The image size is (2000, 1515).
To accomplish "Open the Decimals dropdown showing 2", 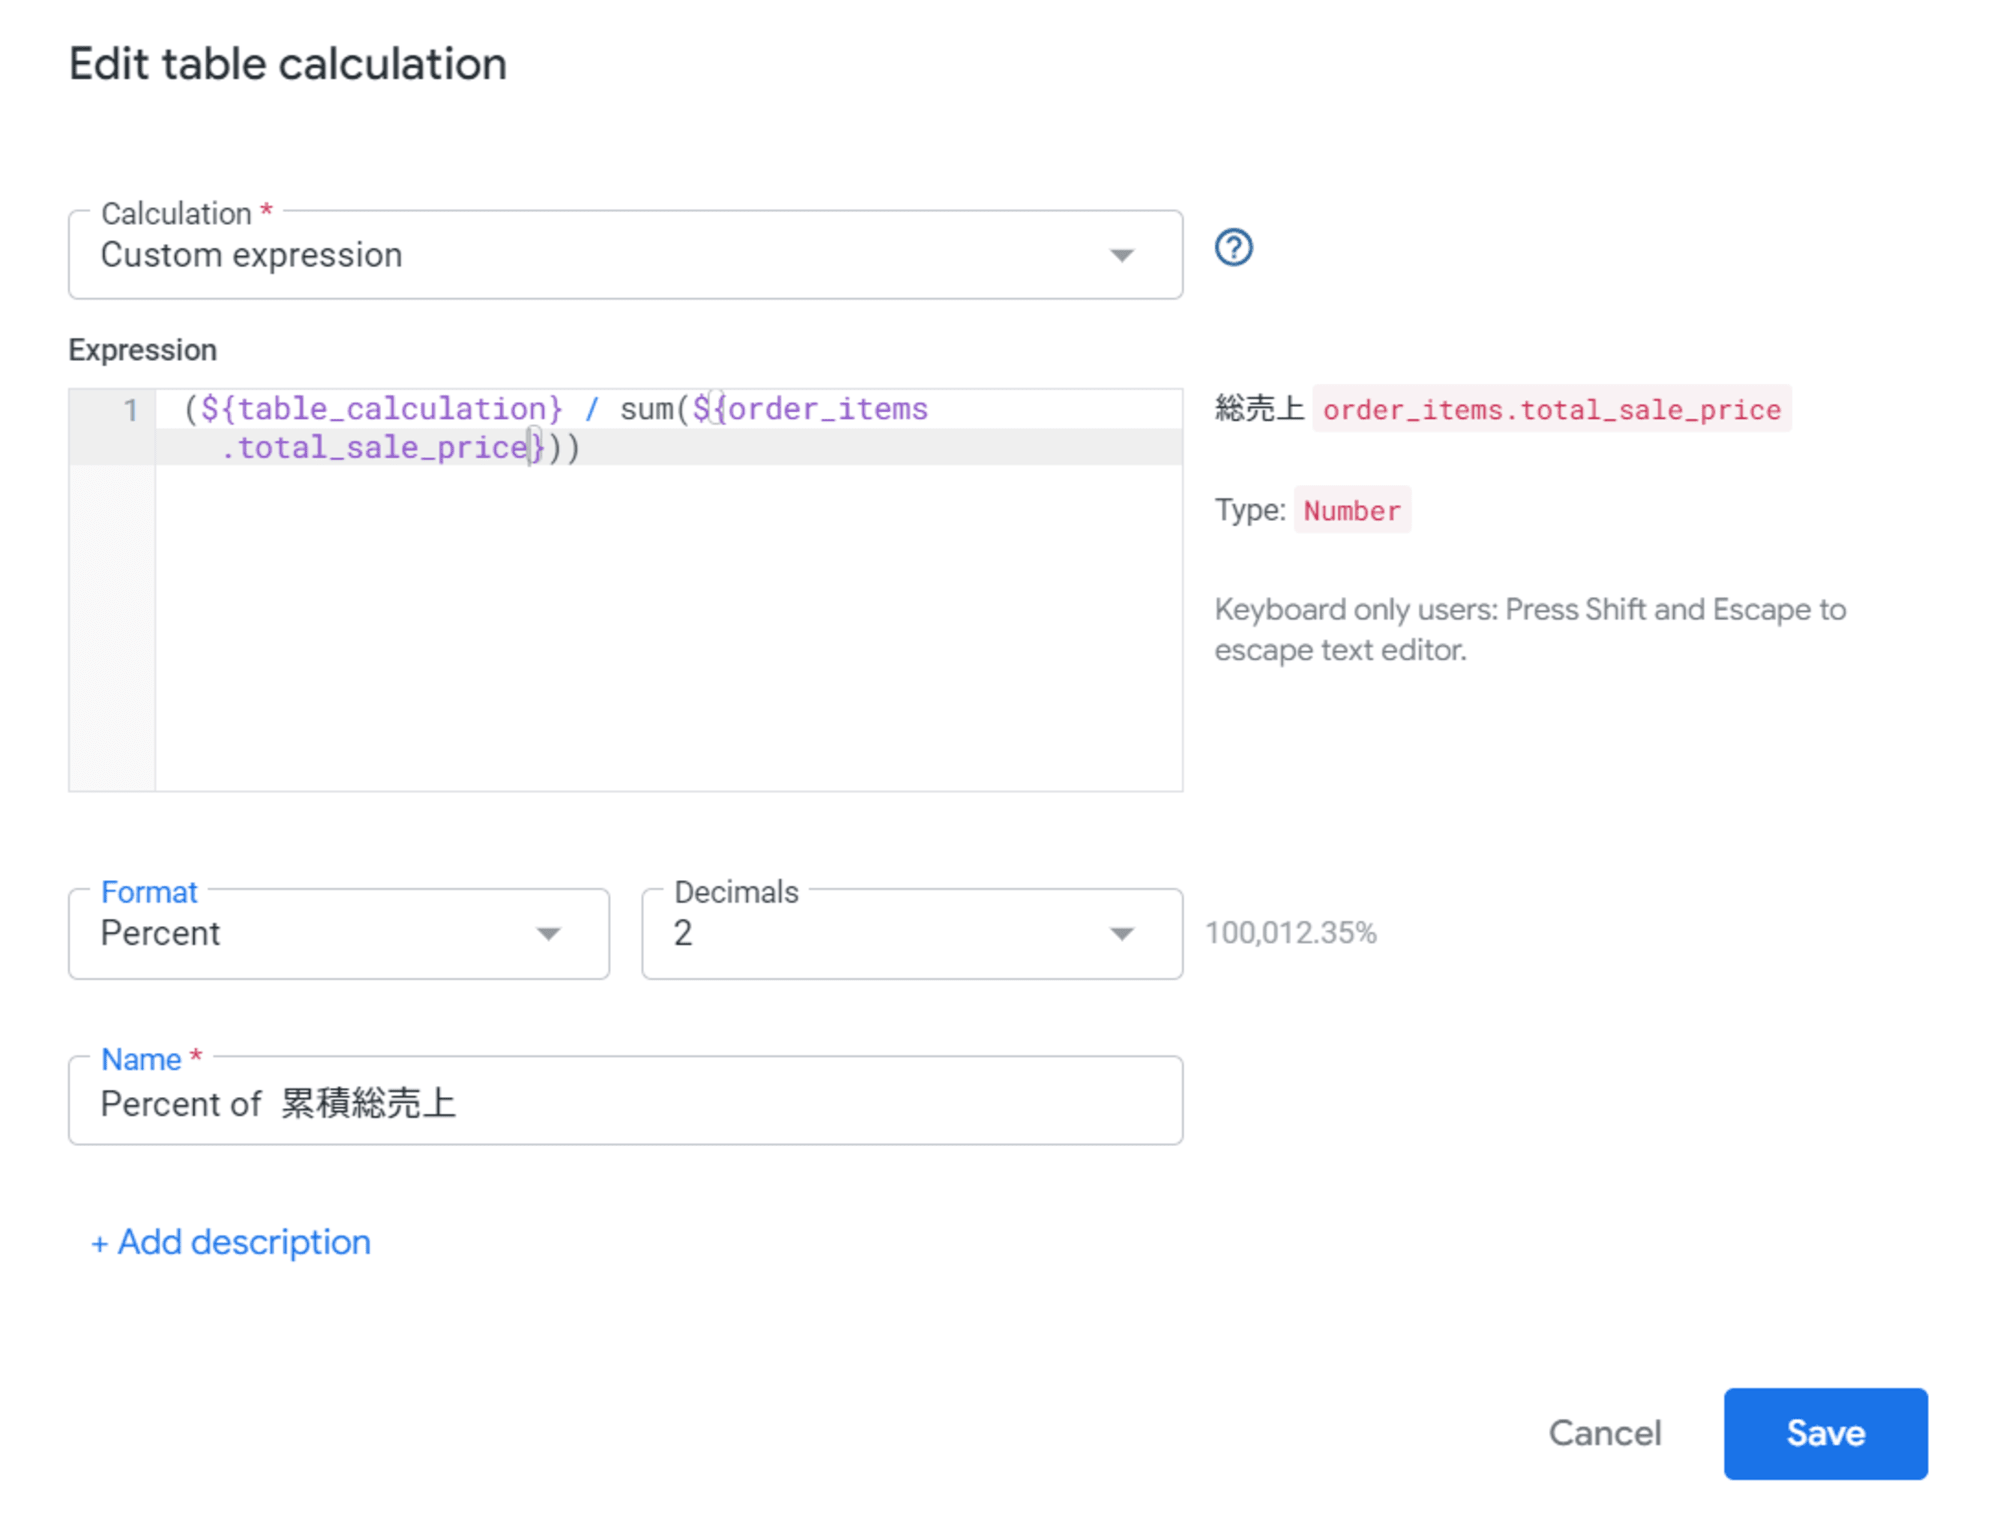I will pos(911,933).
